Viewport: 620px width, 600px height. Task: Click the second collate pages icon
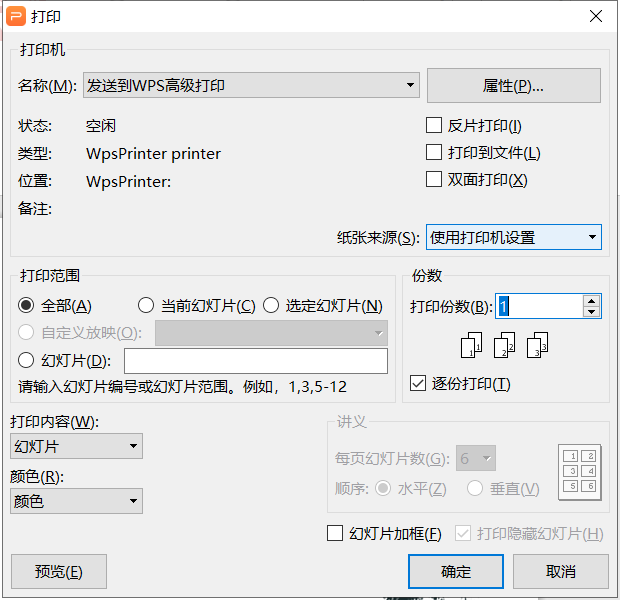click(505, 345)
